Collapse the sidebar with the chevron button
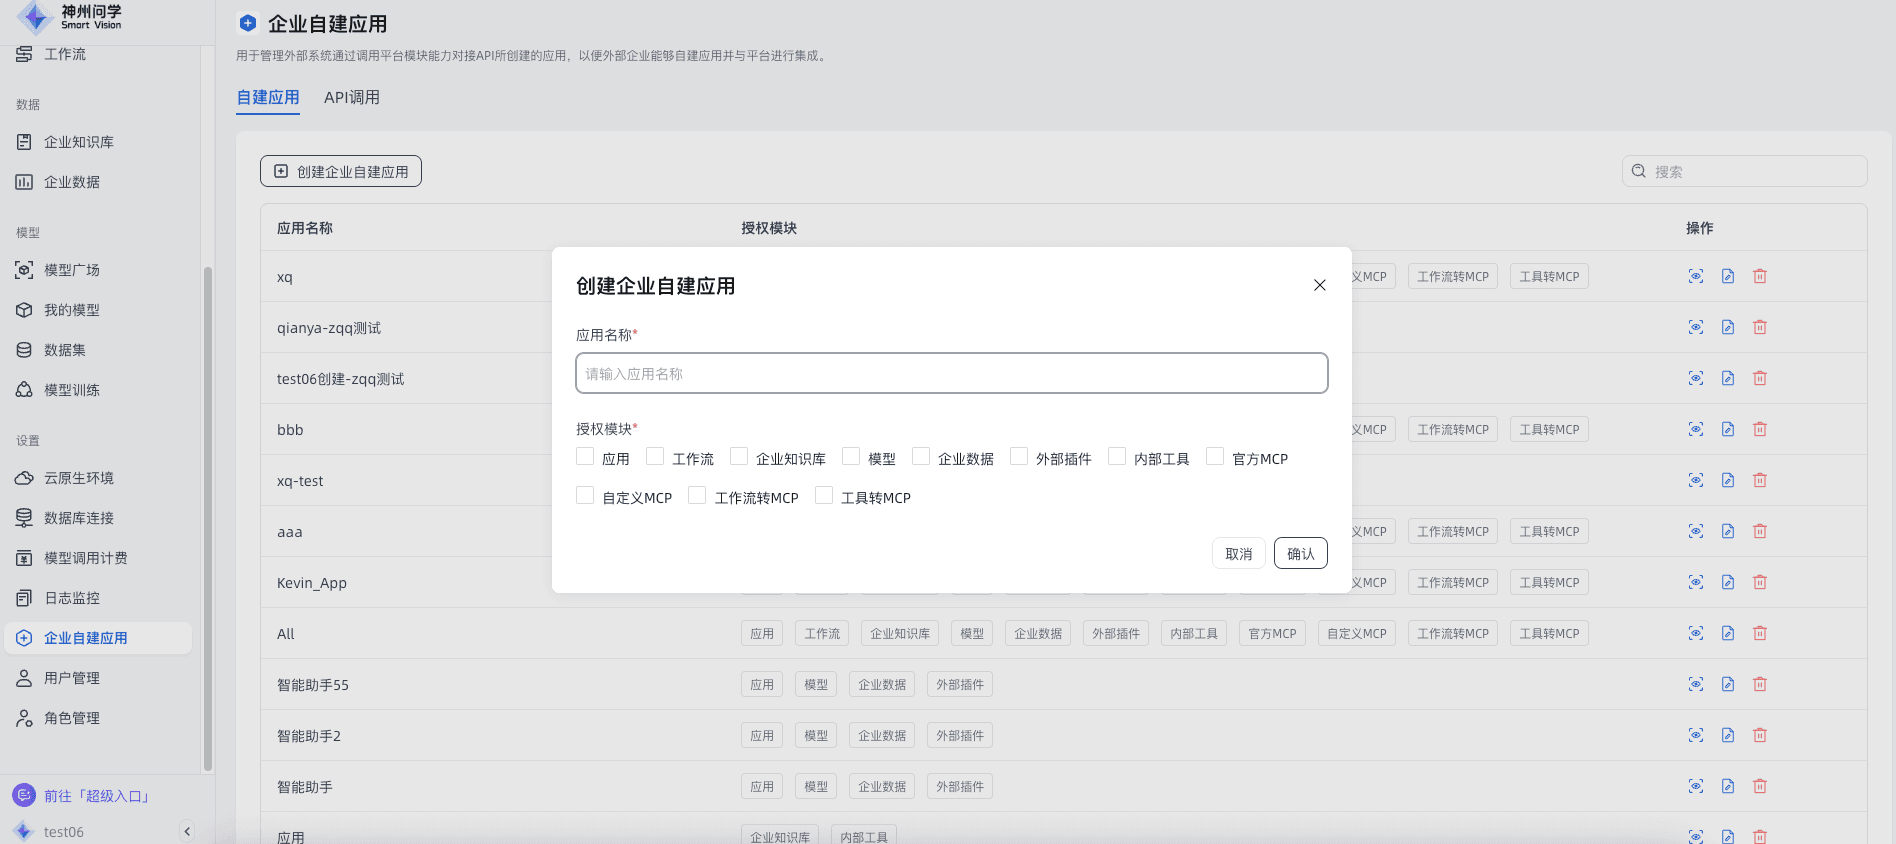This screenshot has height=844, width=1896. 187,831
